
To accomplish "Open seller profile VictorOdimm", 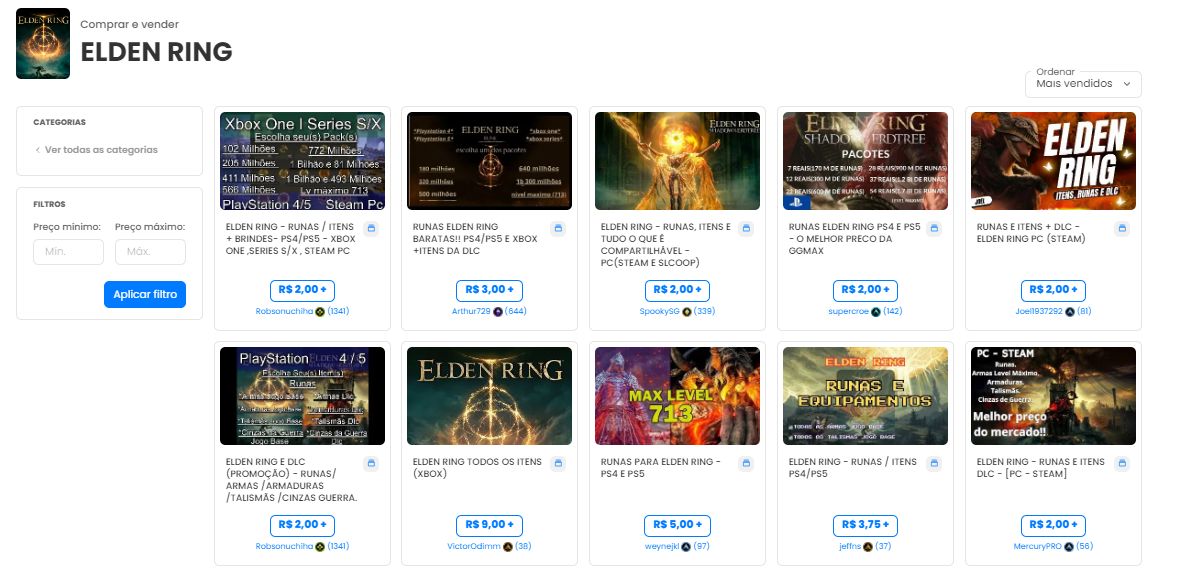I will (474, 546).
